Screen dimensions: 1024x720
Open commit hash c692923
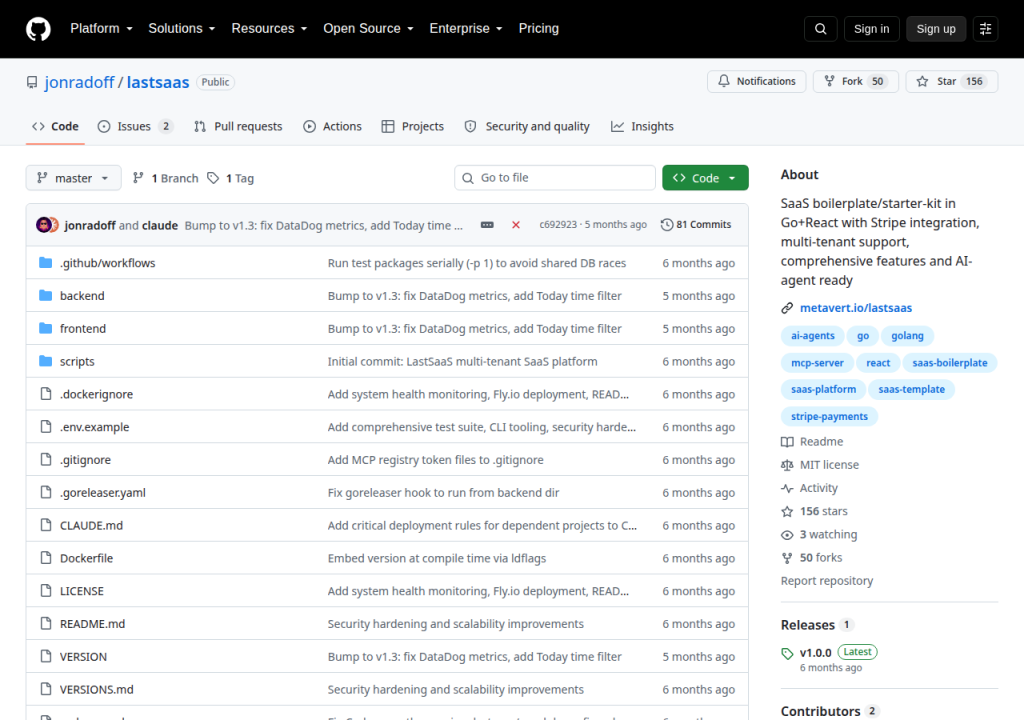(x=558, y=225)
